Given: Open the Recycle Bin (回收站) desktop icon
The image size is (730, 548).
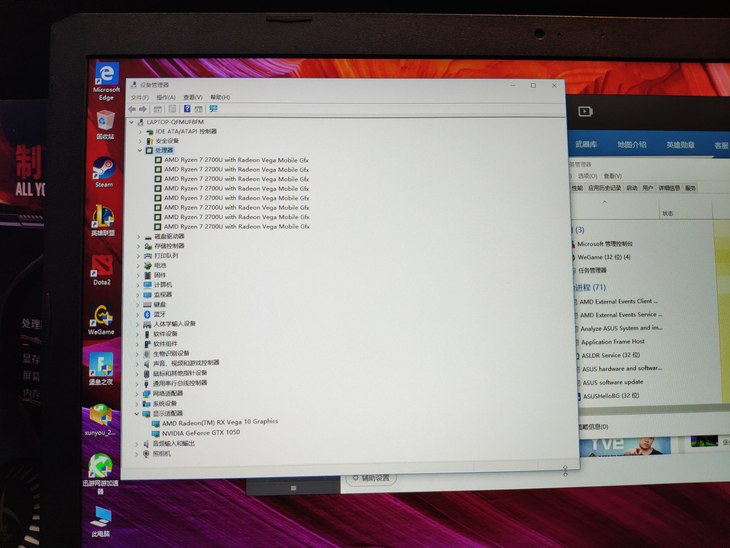Looking at the screenshot, I should tap(105, 125).
